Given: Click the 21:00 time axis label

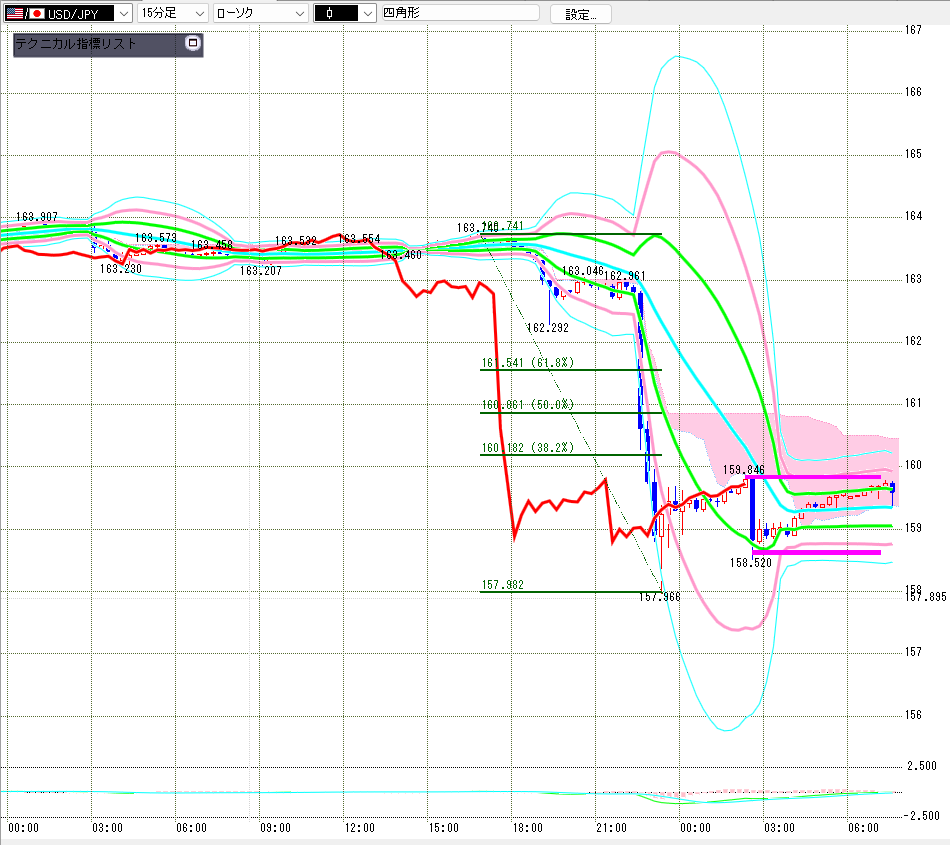Looking at the screenshot, I should point(611,828).
